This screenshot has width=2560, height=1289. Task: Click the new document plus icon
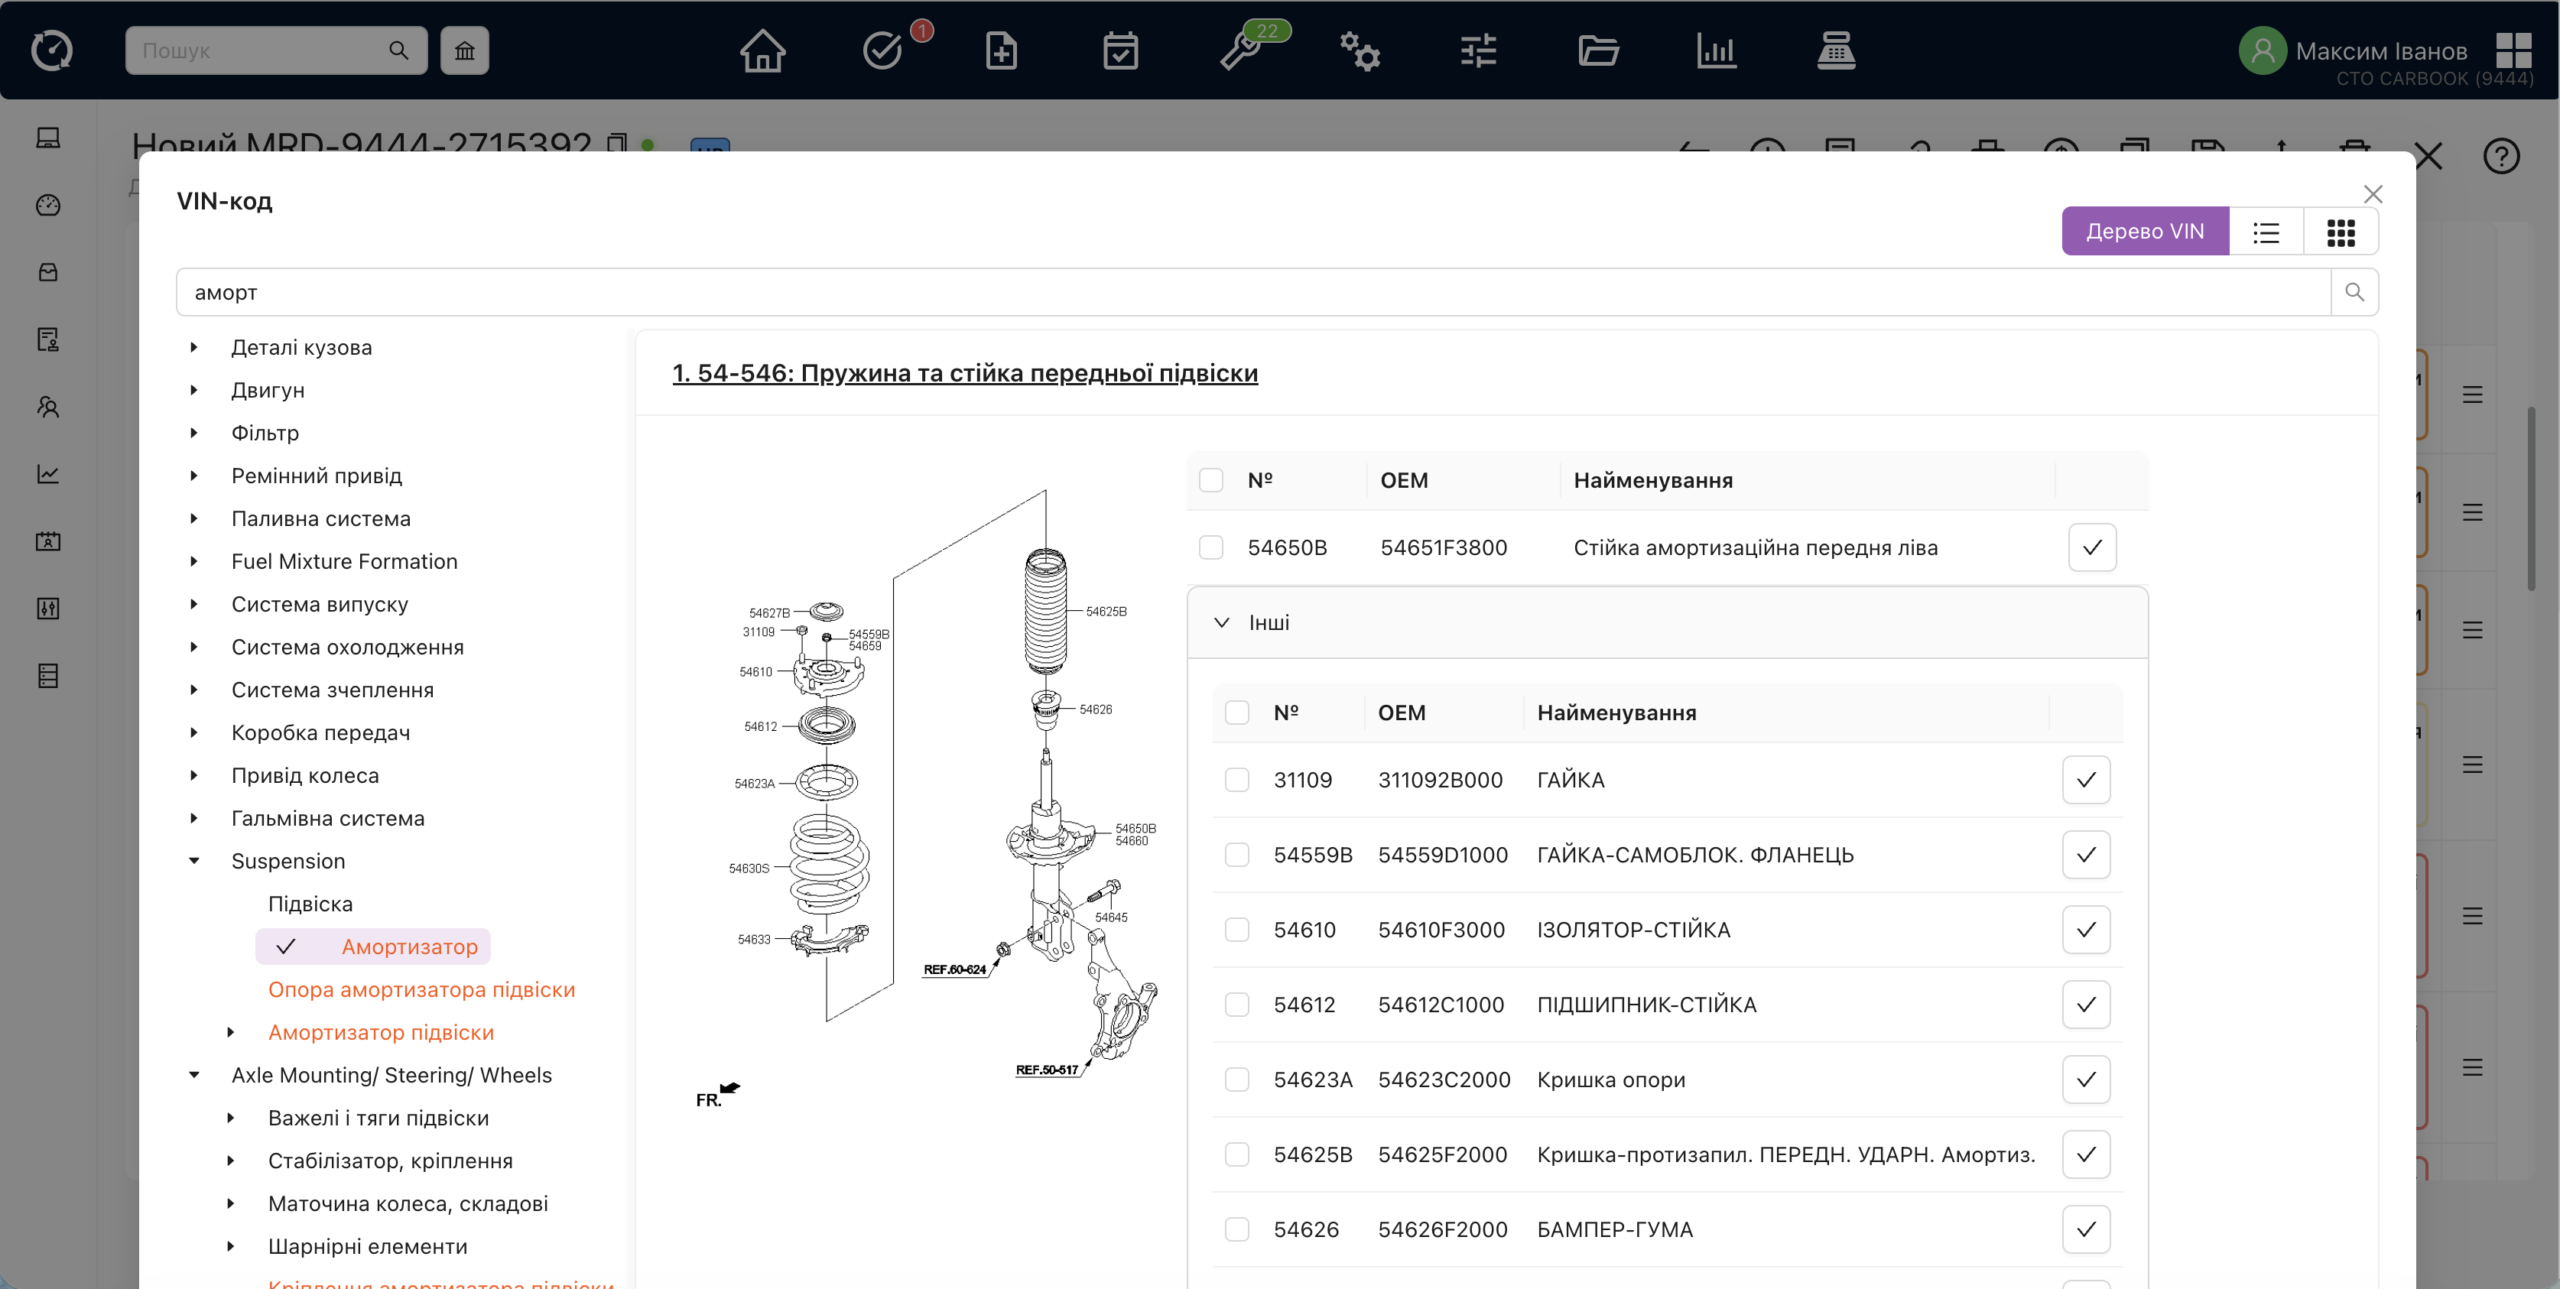pos(1001,50)
